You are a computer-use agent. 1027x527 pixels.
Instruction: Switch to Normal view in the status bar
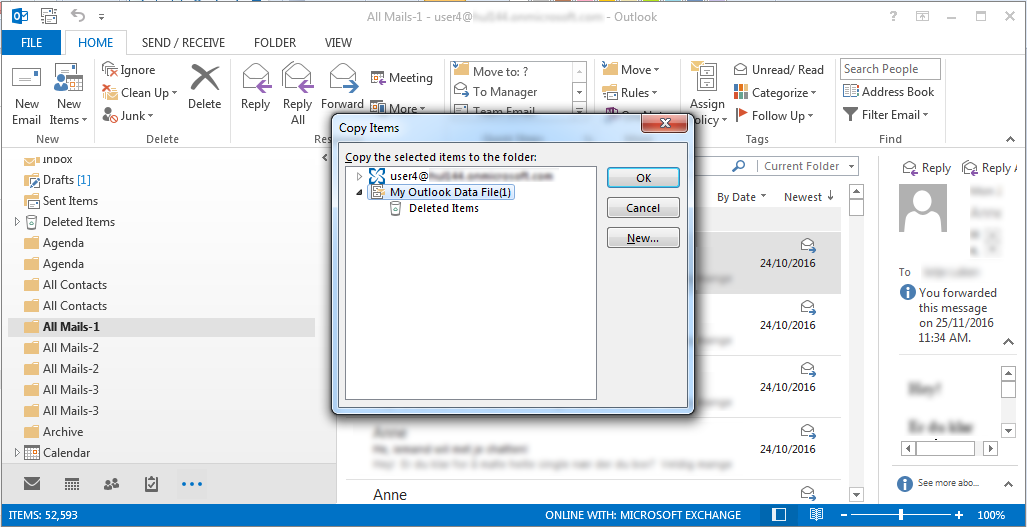coord(779,515)
